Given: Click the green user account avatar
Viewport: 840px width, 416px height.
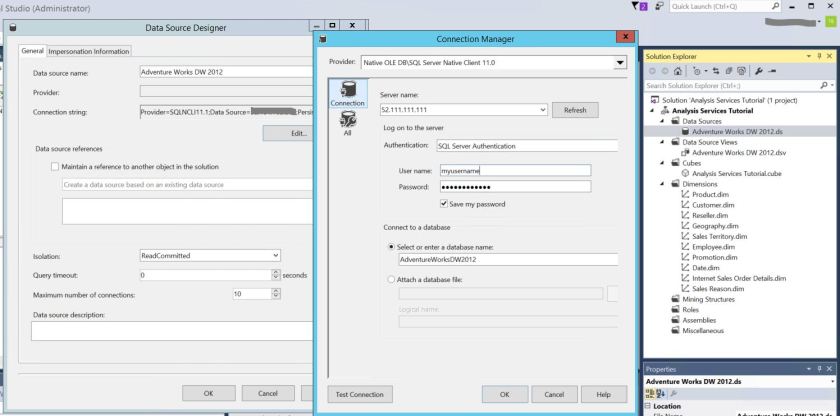Looking at the screenshot, I should tap(831, 21).
